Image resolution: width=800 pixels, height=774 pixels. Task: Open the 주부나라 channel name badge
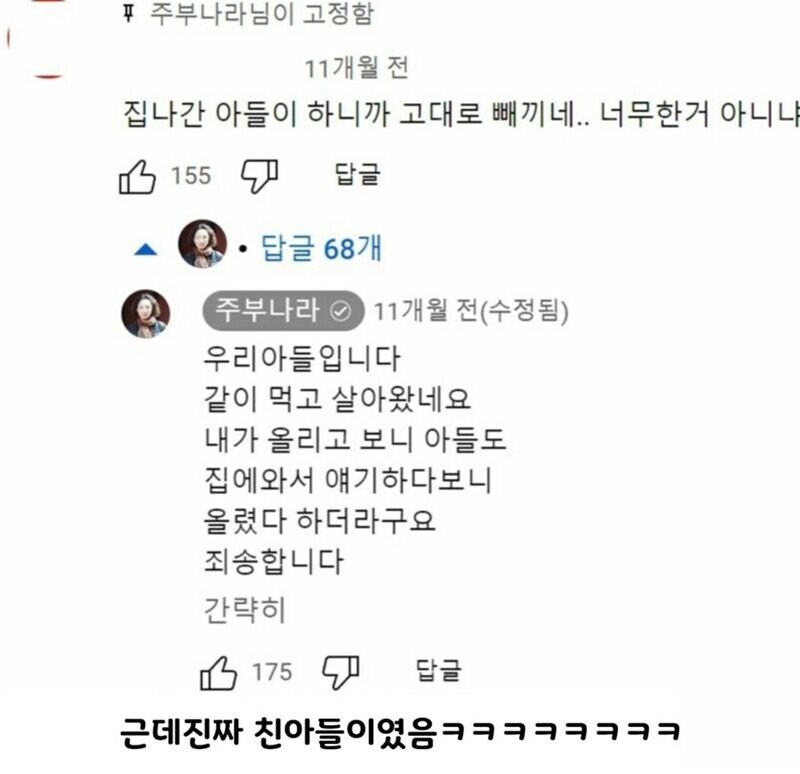tap(283, 310)
